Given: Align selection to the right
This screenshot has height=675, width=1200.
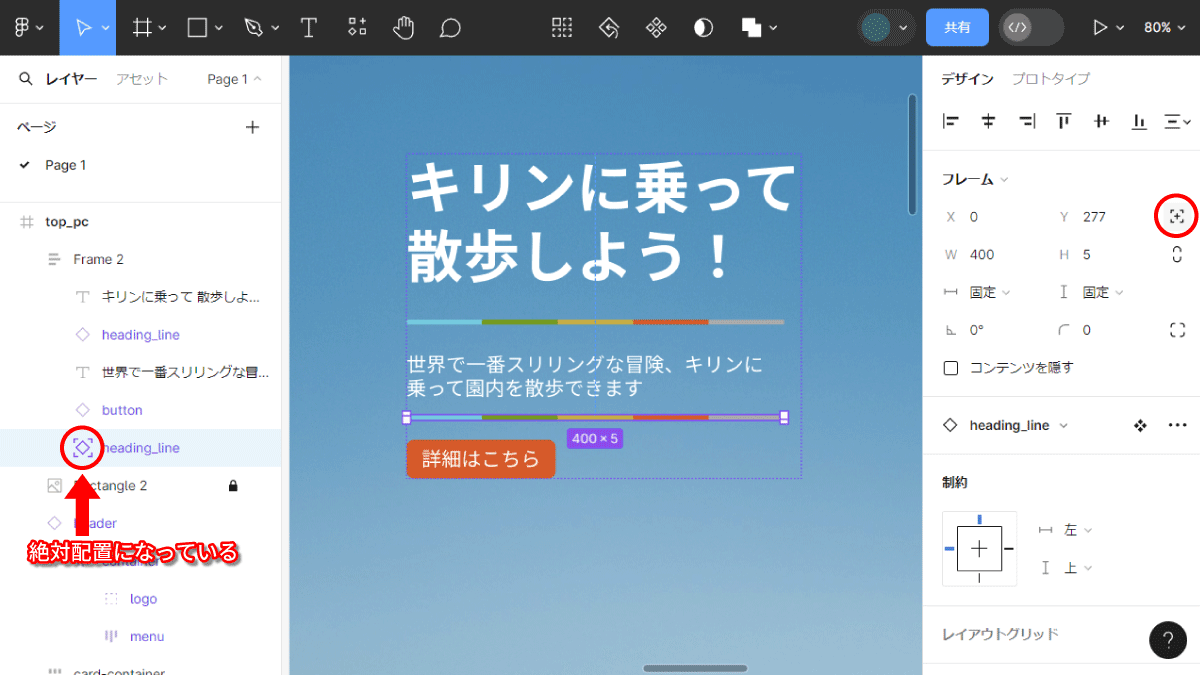Looking at the screenshot, I should point(1026,121).
